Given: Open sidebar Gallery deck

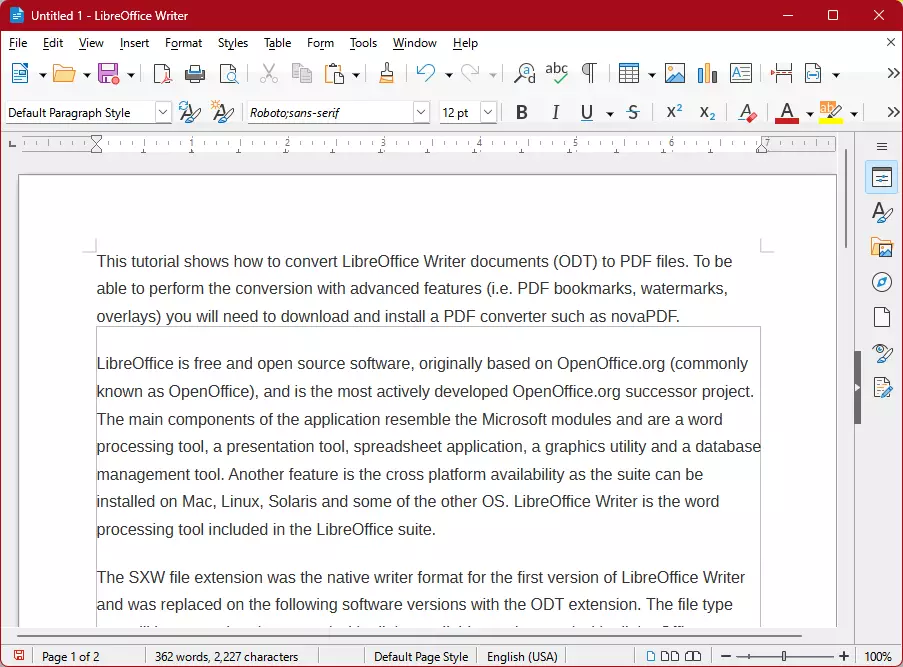Looking at the screenshot, I should click(882, 248).
